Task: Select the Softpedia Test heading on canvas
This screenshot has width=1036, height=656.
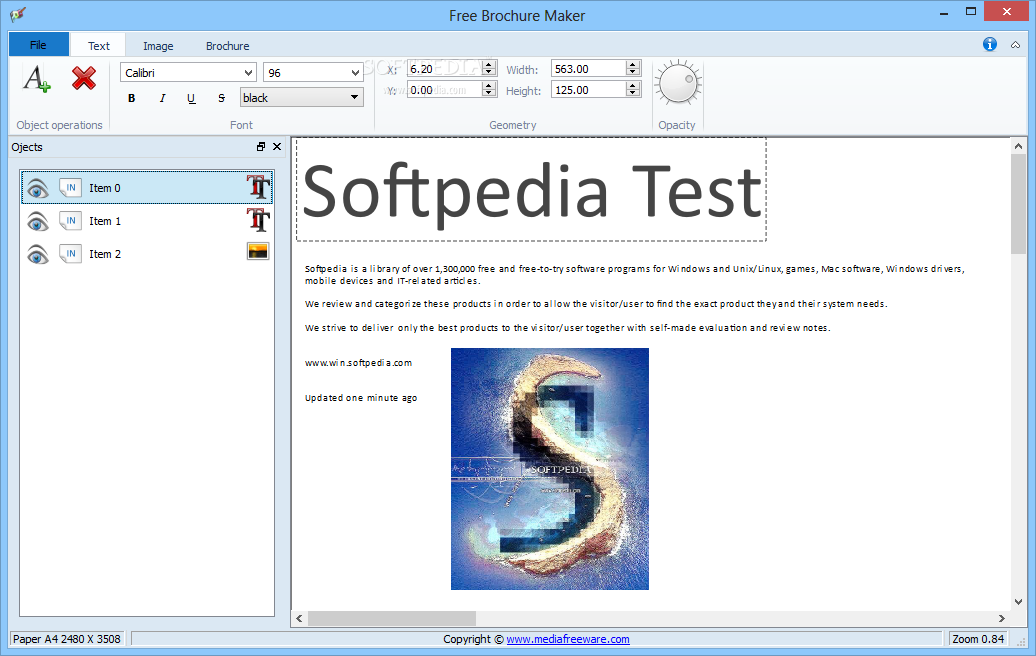Action: click(x=532, y=191)
